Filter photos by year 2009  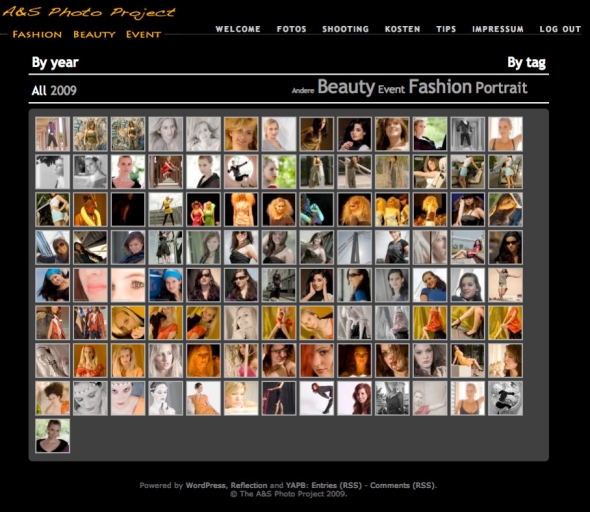[64, 90]
